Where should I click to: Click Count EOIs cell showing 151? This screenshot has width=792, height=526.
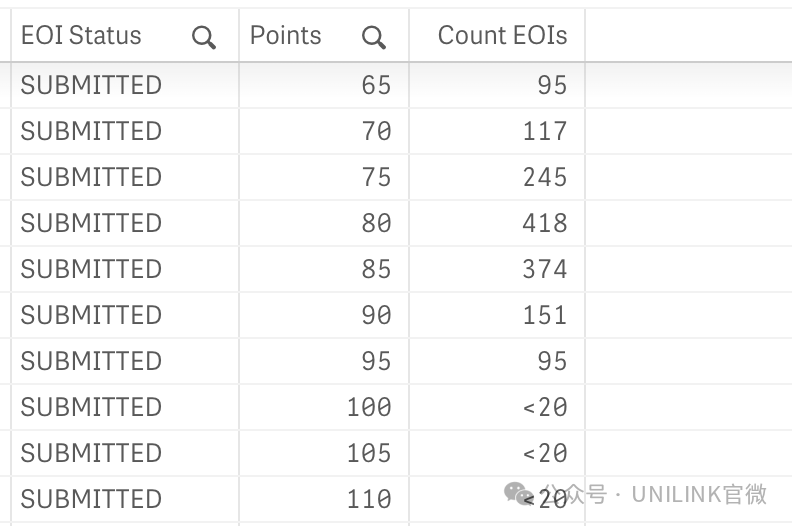pos(545,315)
